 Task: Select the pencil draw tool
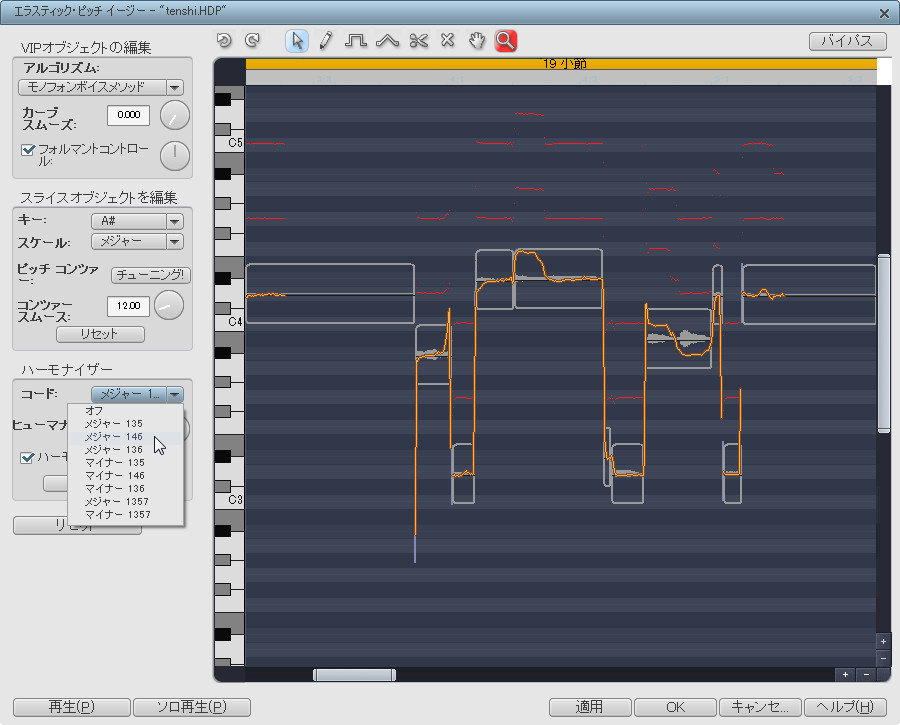[325, 41]
